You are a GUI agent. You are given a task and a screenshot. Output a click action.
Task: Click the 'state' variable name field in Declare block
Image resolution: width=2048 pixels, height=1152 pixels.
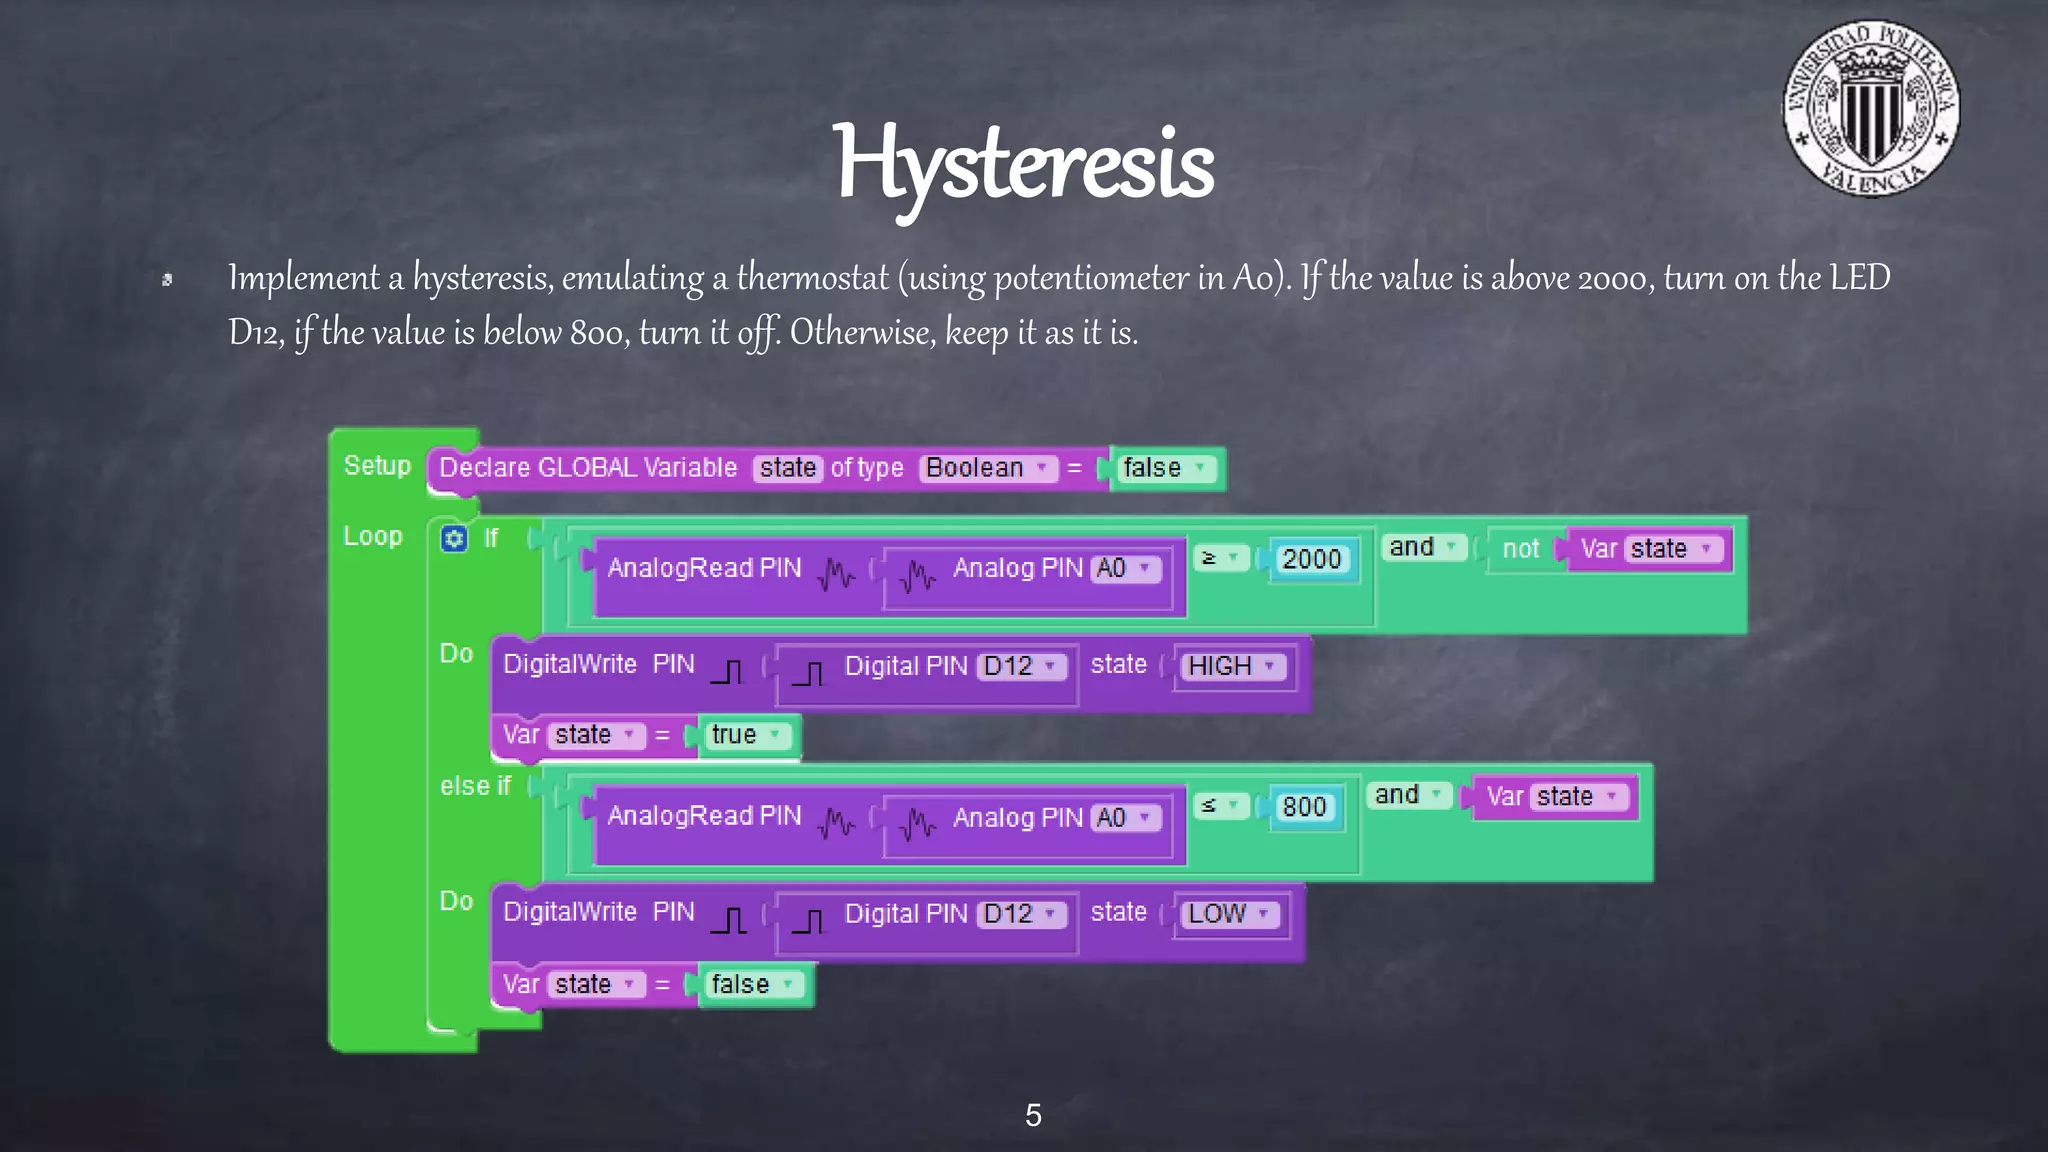(x=788, y=468)
